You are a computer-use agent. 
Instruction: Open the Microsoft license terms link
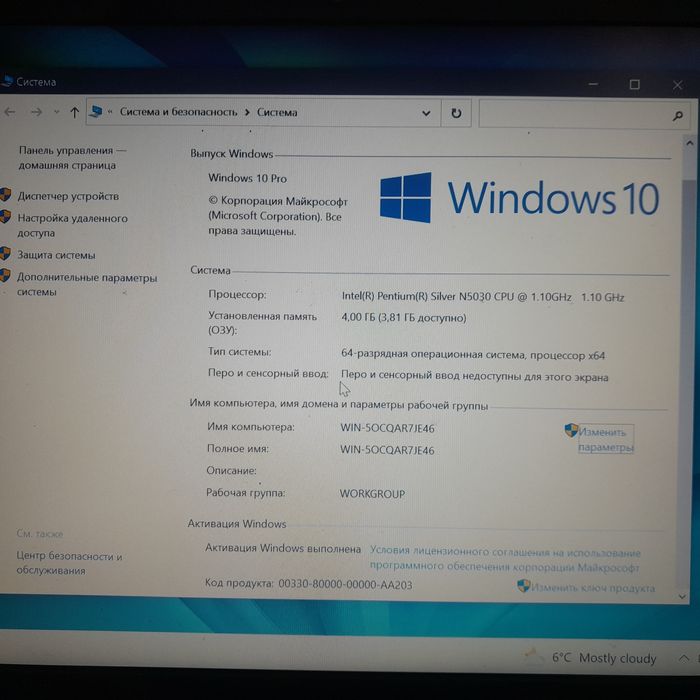click(x=505, y=559)
